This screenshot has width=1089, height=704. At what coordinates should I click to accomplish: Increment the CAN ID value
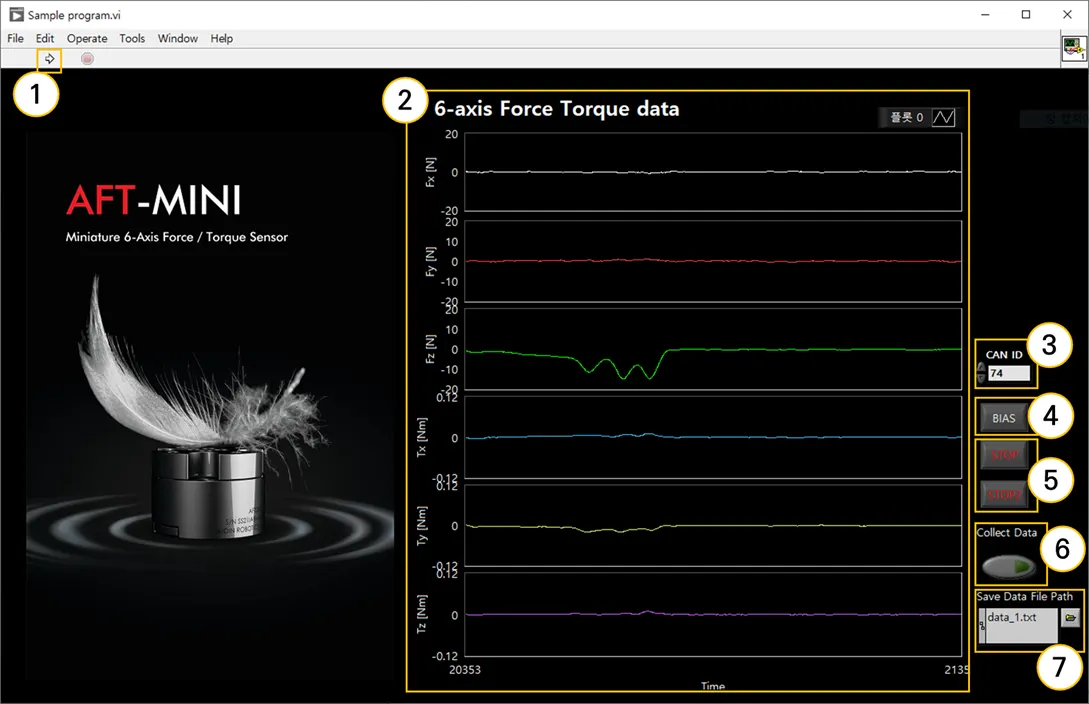981,368
